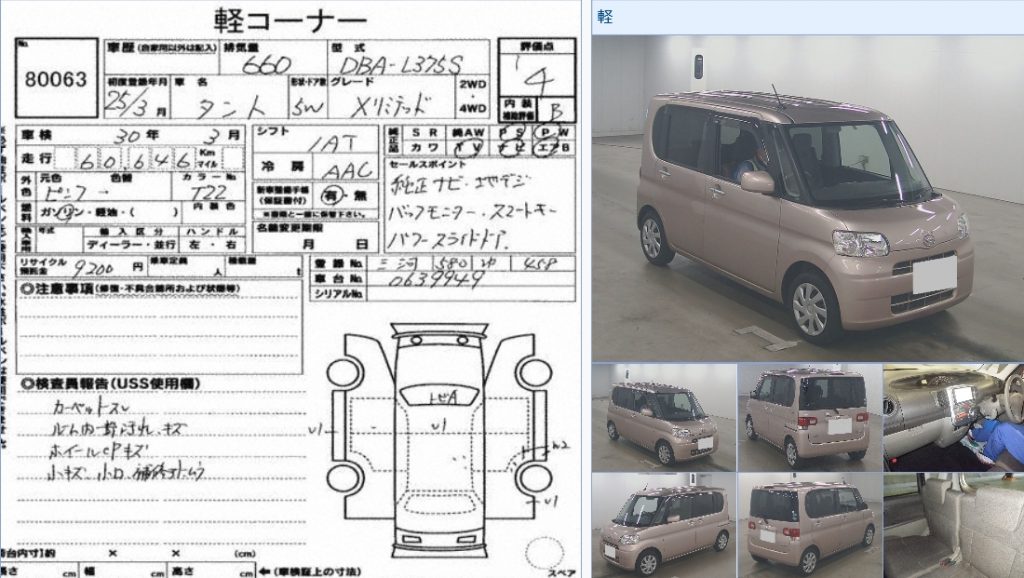Select the front-left view thumbnail of the car

click(x=664, y=525)
